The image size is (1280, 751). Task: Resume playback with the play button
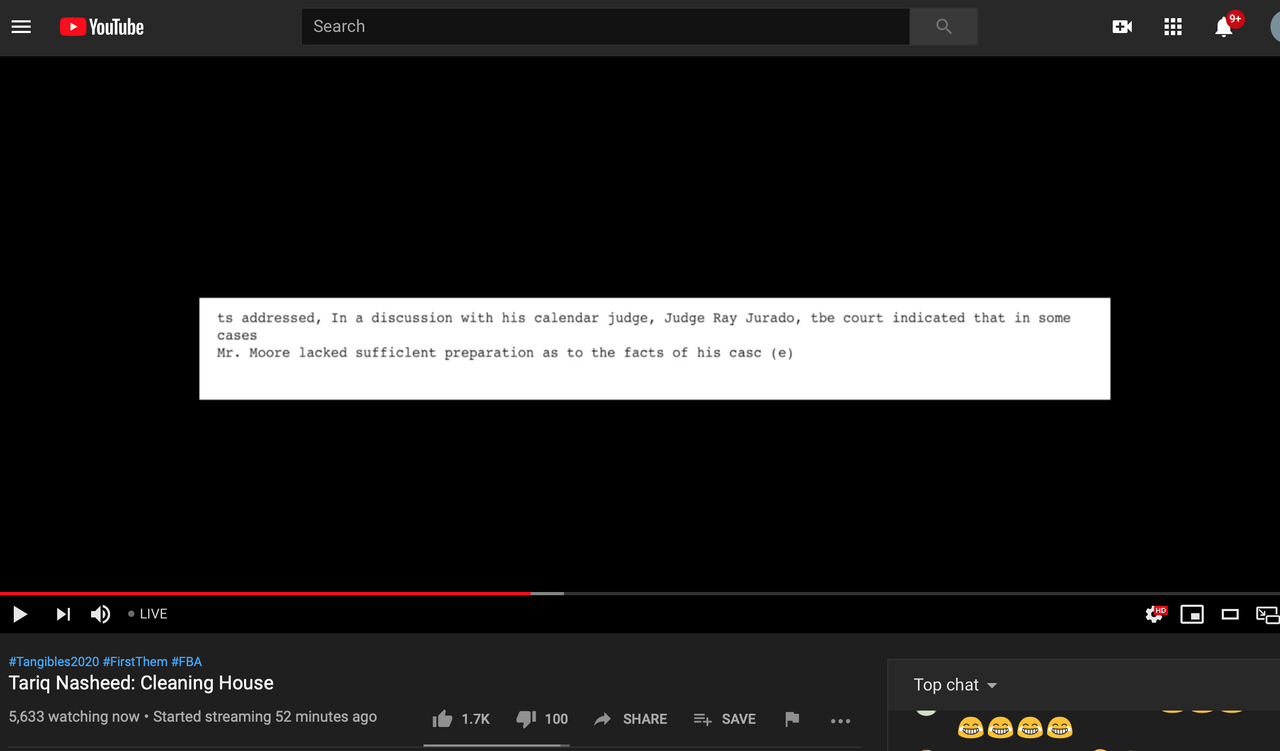pos(20,614)
